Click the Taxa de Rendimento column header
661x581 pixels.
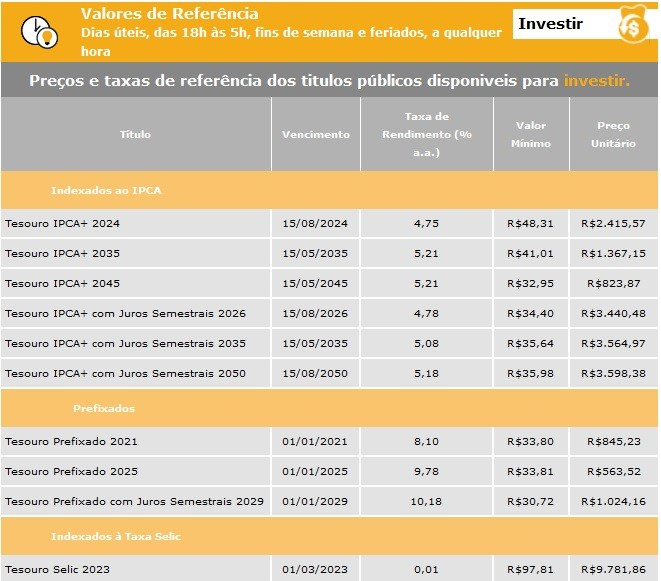[x=427, y=134]
